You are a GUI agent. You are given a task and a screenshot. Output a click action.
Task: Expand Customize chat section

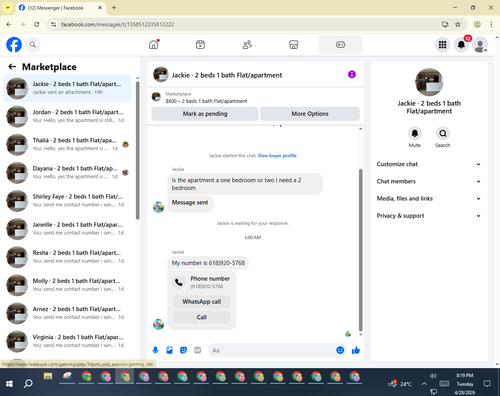(429, 164)
